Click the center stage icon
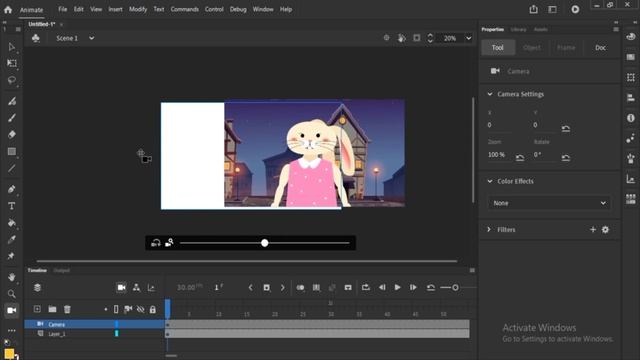Viewport: 640px width, 360px height. [386, 38]
